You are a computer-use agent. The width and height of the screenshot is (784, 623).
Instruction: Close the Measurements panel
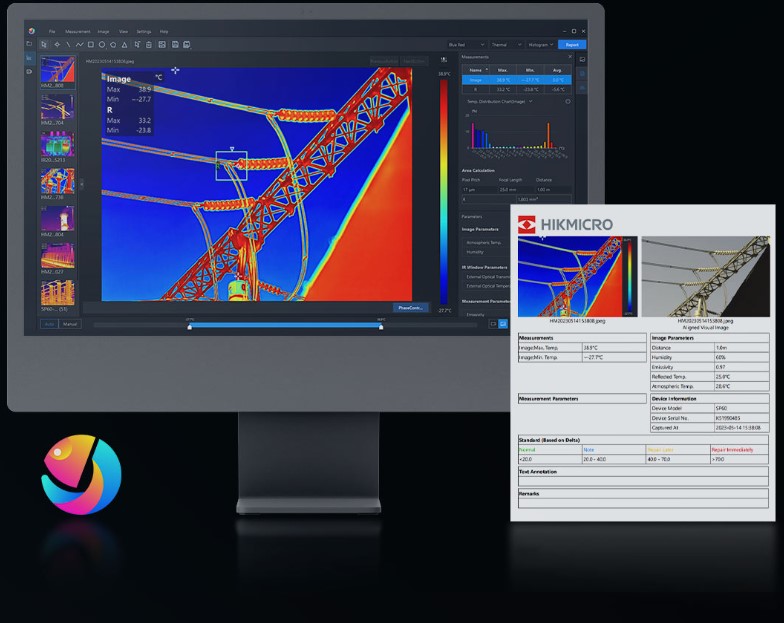pyautogui.click(x=570, y=57)
